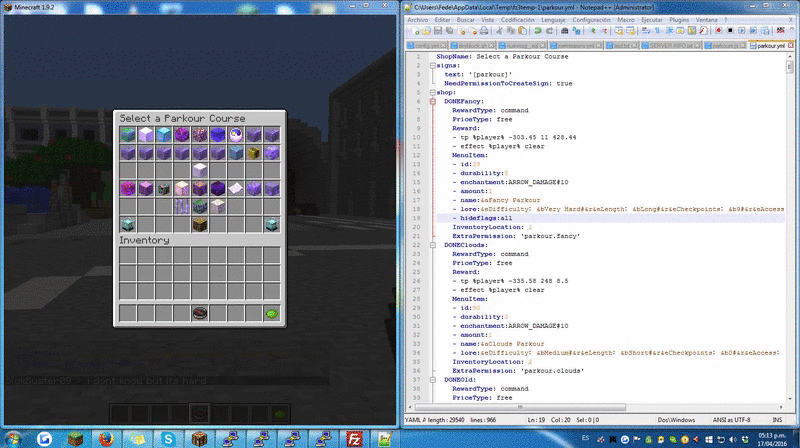Screen dimensions: 800x448
Task: Collapse the DONEFancy fold marker on line 6
Action: (x=433, y=102)
